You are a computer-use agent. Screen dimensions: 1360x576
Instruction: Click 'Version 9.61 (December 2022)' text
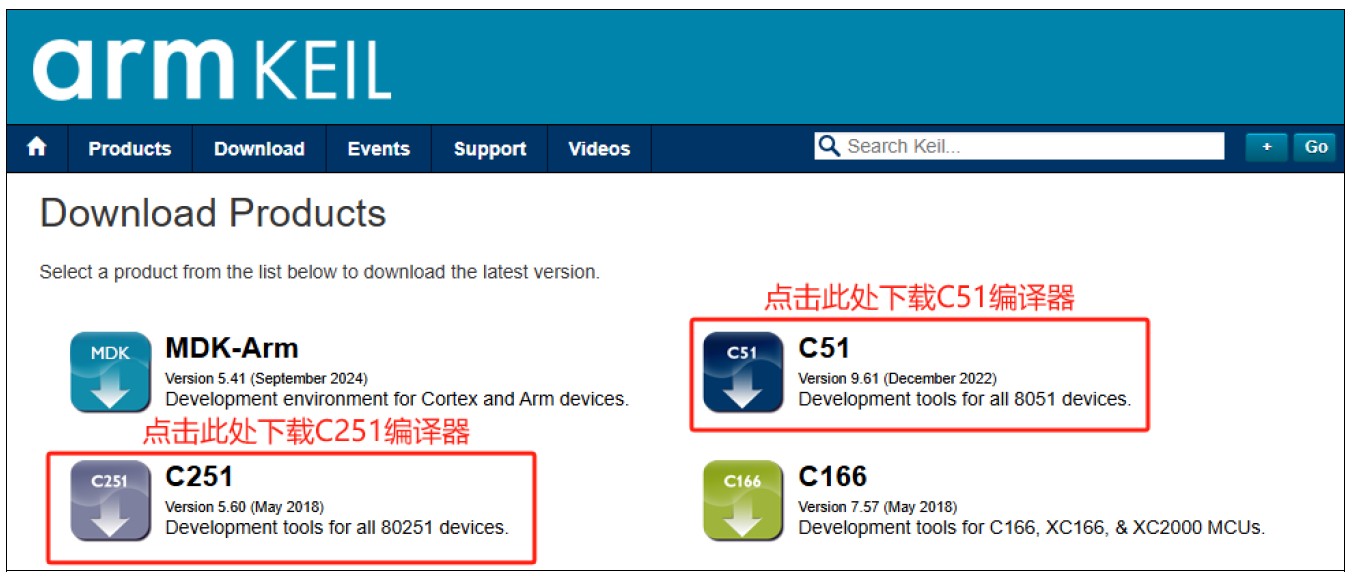(897, 379)
